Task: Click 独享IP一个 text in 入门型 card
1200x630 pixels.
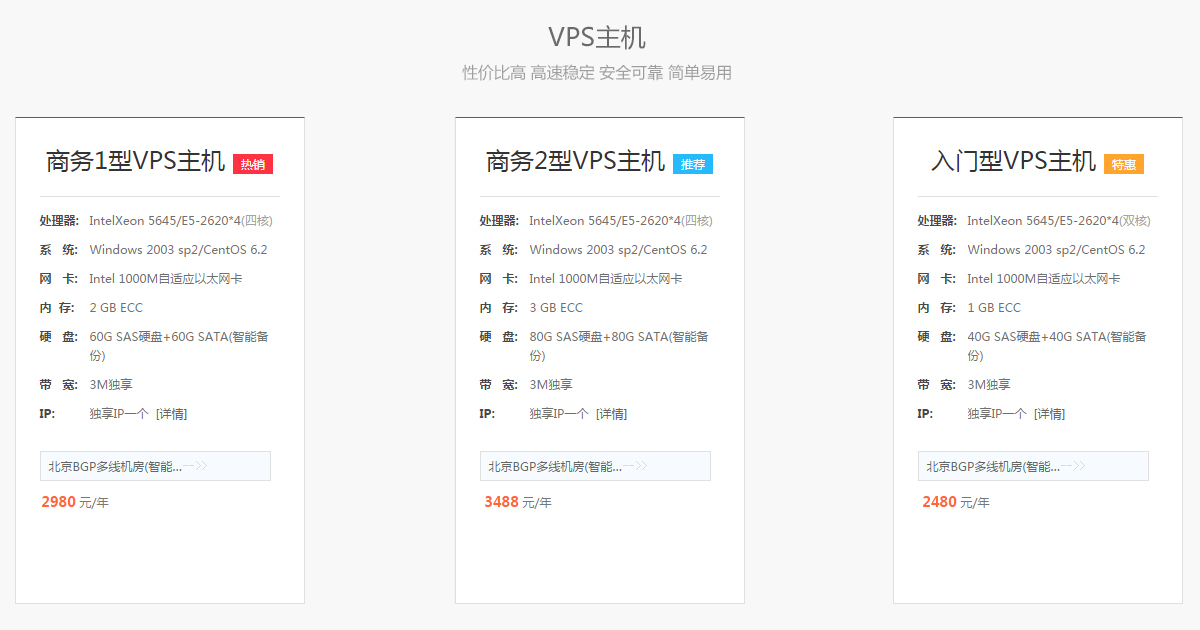Action: point(997,414)
